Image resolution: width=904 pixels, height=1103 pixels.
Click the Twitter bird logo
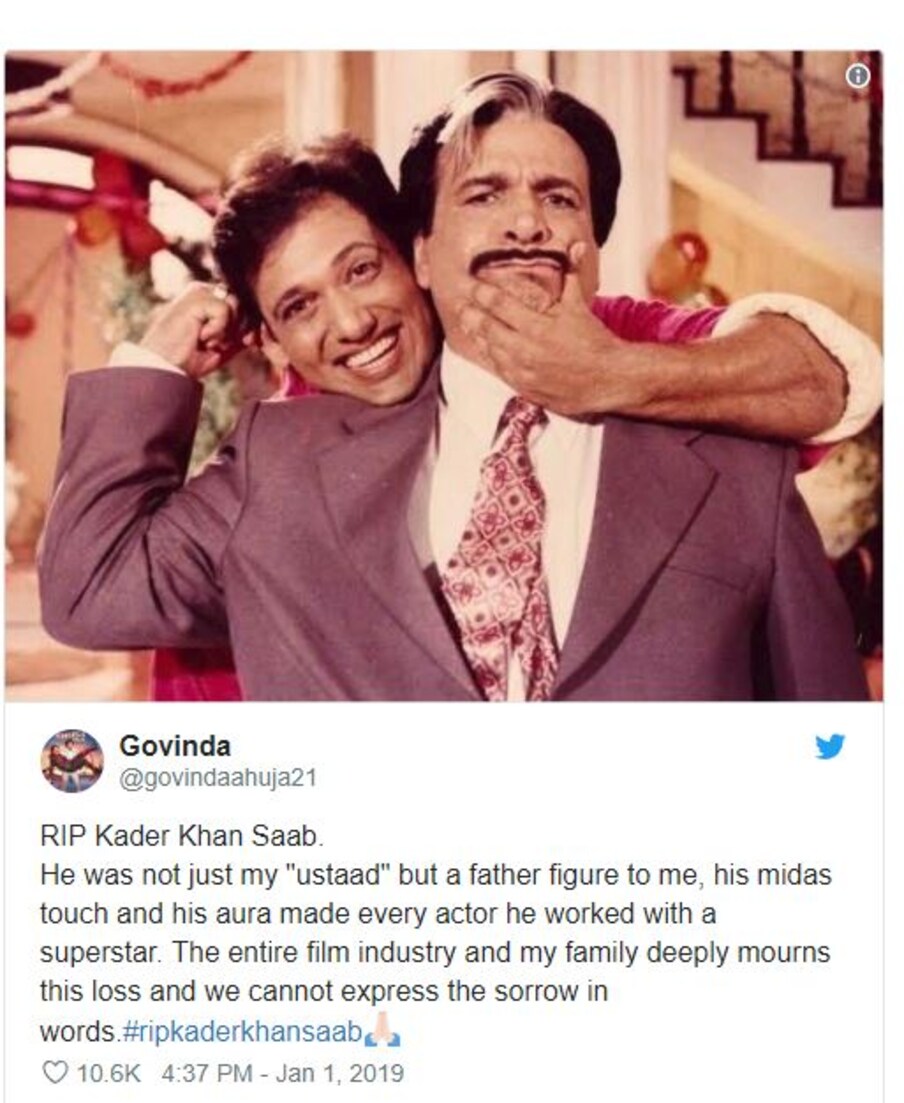(x=830, y=746)
